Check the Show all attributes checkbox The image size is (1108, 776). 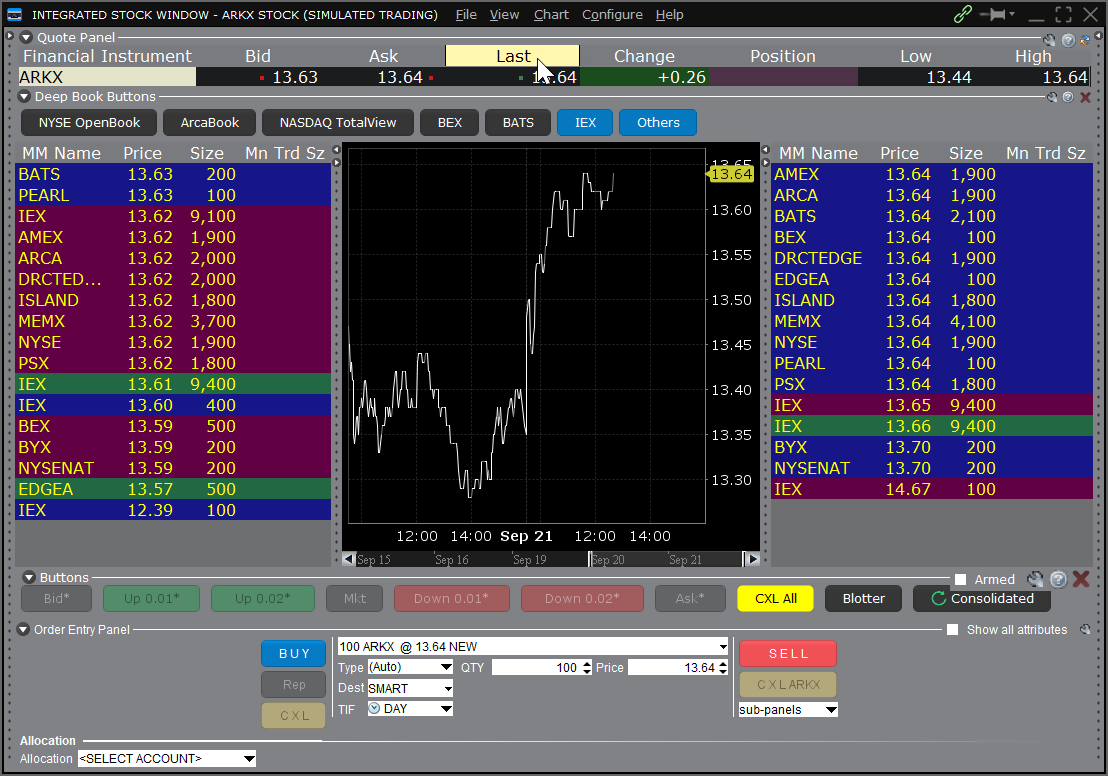952,629
